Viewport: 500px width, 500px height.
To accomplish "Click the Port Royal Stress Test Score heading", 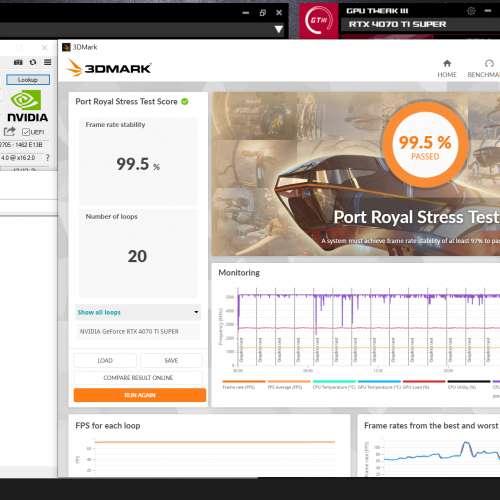I will (x=126, y=101).
